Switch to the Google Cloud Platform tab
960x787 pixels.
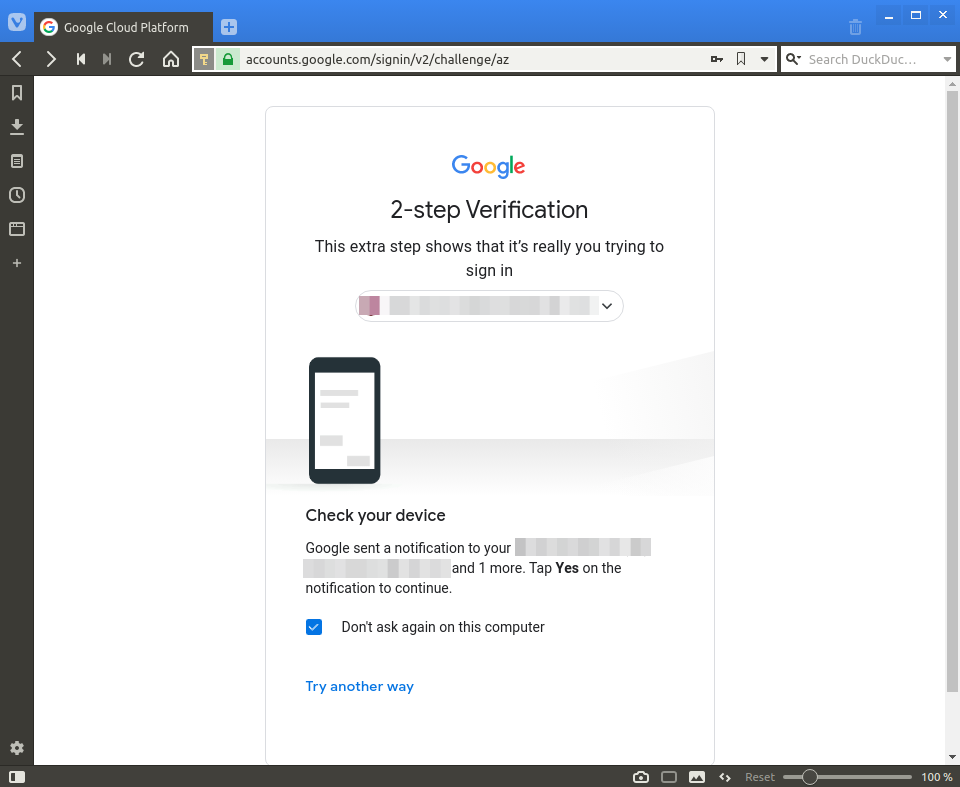(x=123, y=27)
